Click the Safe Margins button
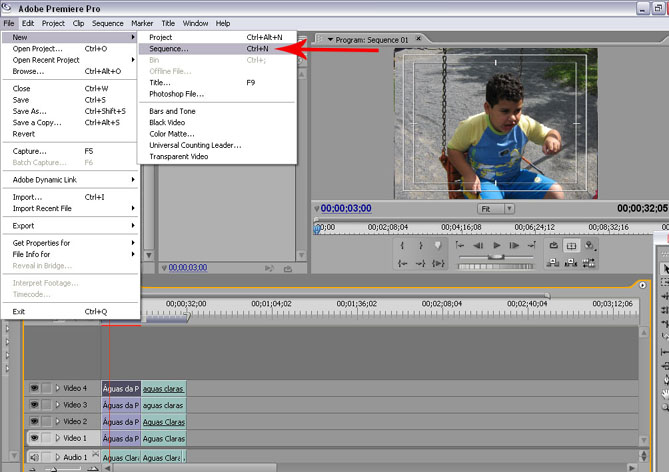Viewport: 669px width, 472px height. [572, 245]
